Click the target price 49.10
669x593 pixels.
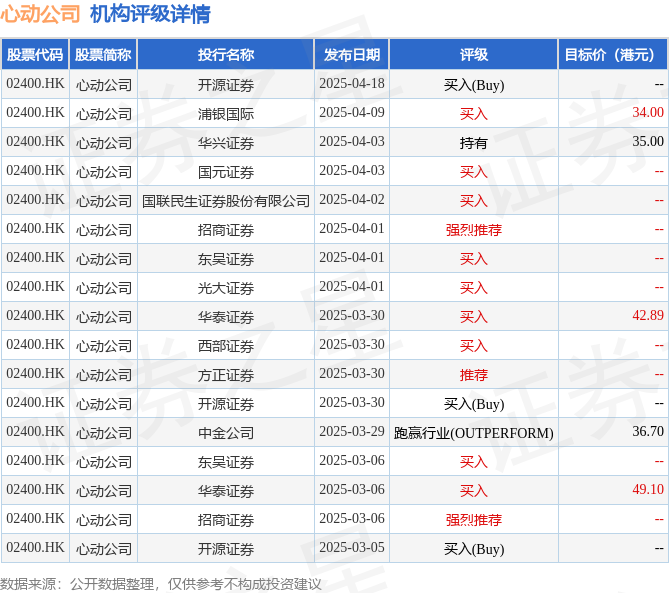(x=648, y=489)
